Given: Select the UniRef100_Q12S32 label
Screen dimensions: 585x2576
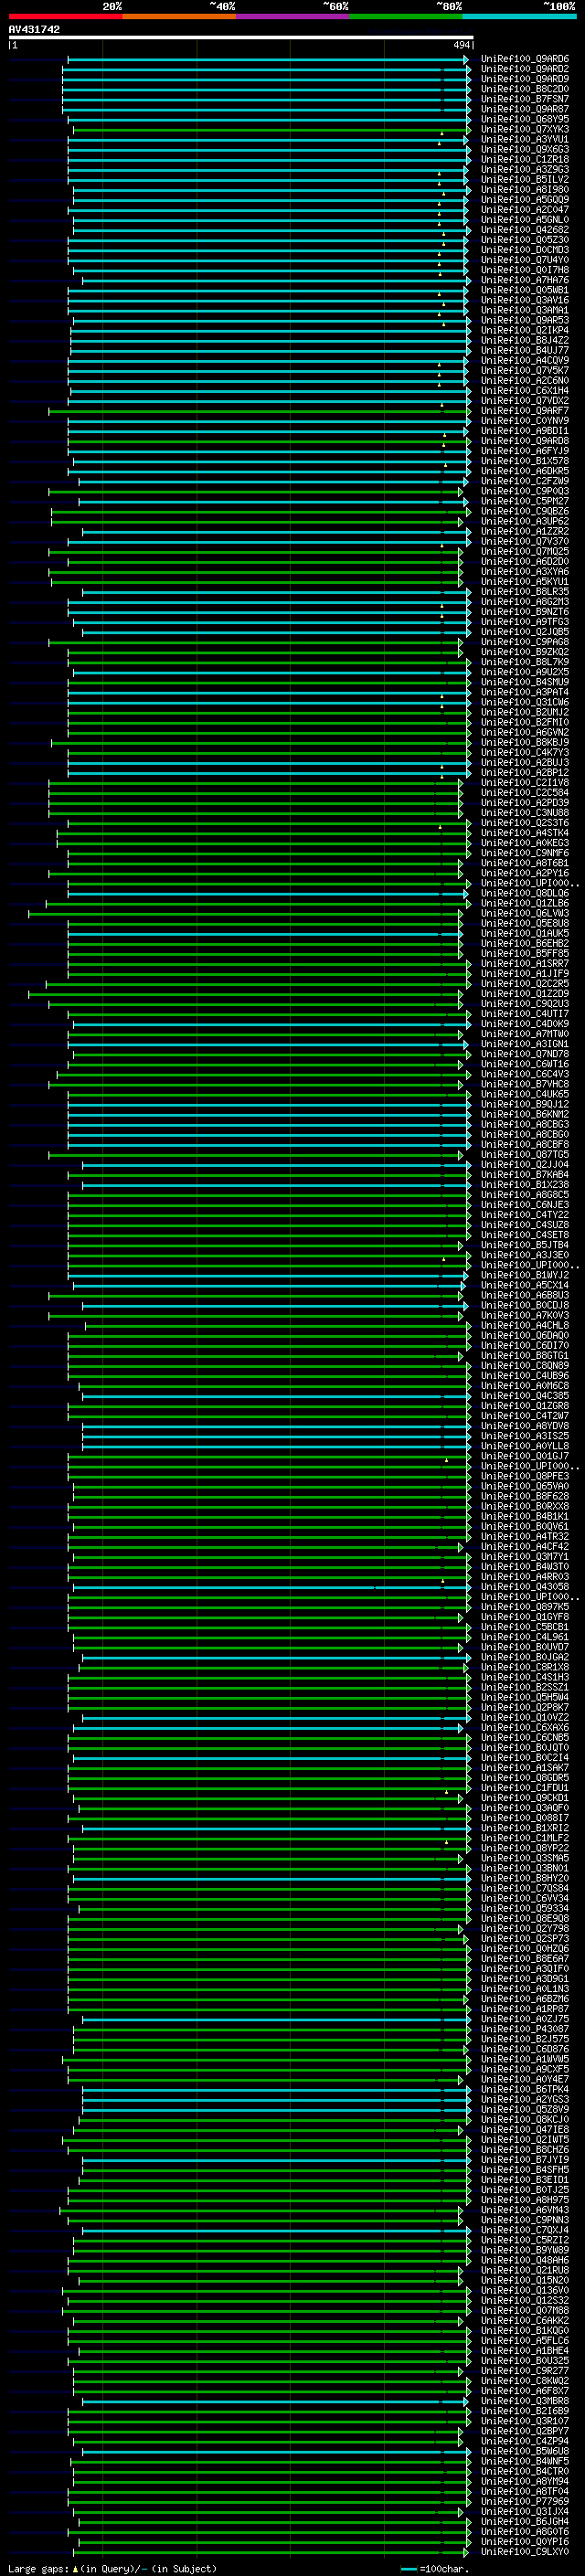Looking at the screenshot, I should (524, 2300).
